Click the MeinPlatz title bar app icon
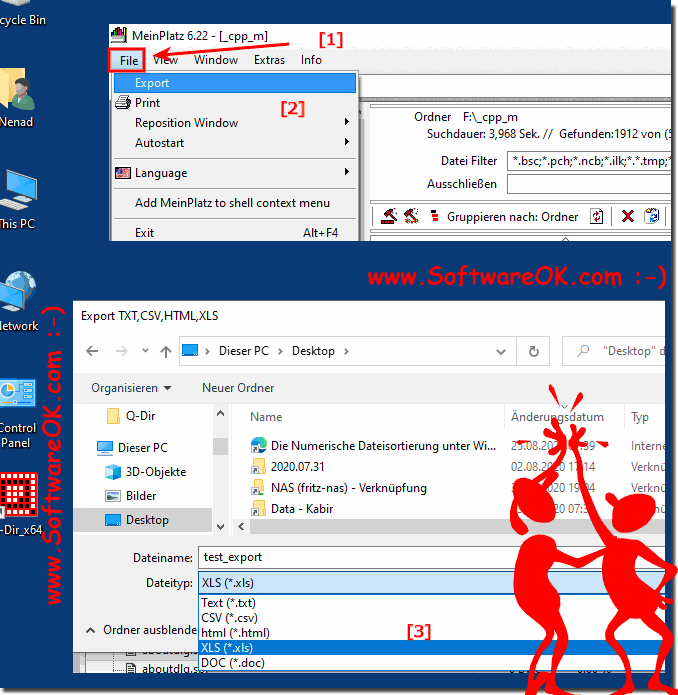This screenshot has width=678, height=695. [118, 35]
